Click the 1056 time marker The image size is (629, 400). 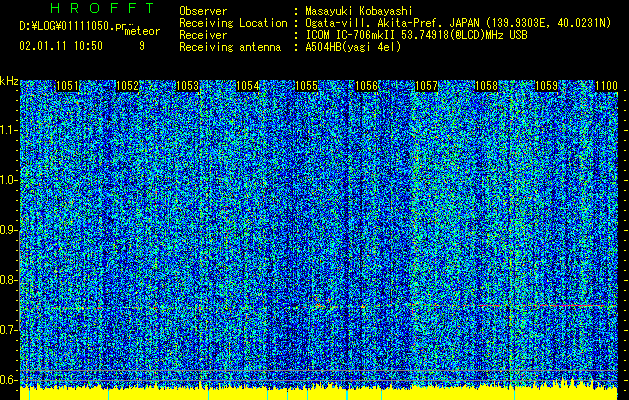point(366,86)
